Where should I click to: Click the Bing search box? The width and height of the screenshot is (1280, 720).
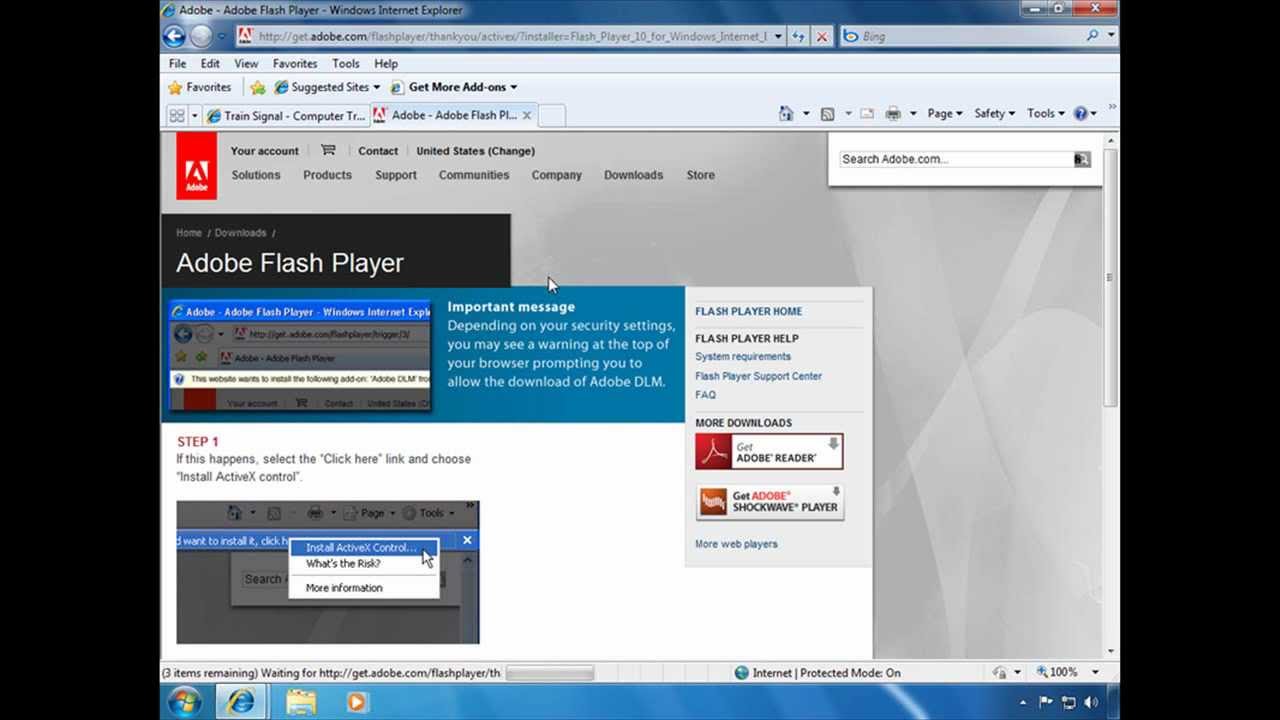click(x=962, y=36)
